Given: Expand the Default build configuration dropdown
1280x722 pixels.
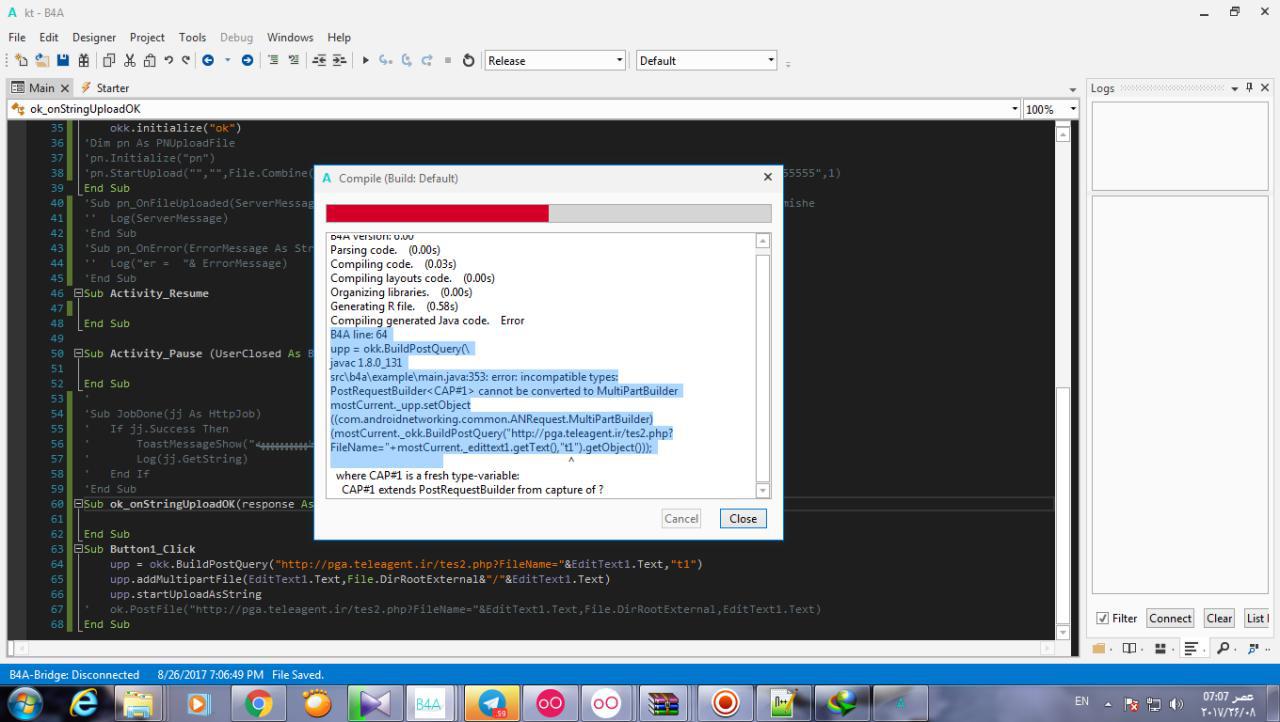Looking at the screenshot, I should coord(707,60).
